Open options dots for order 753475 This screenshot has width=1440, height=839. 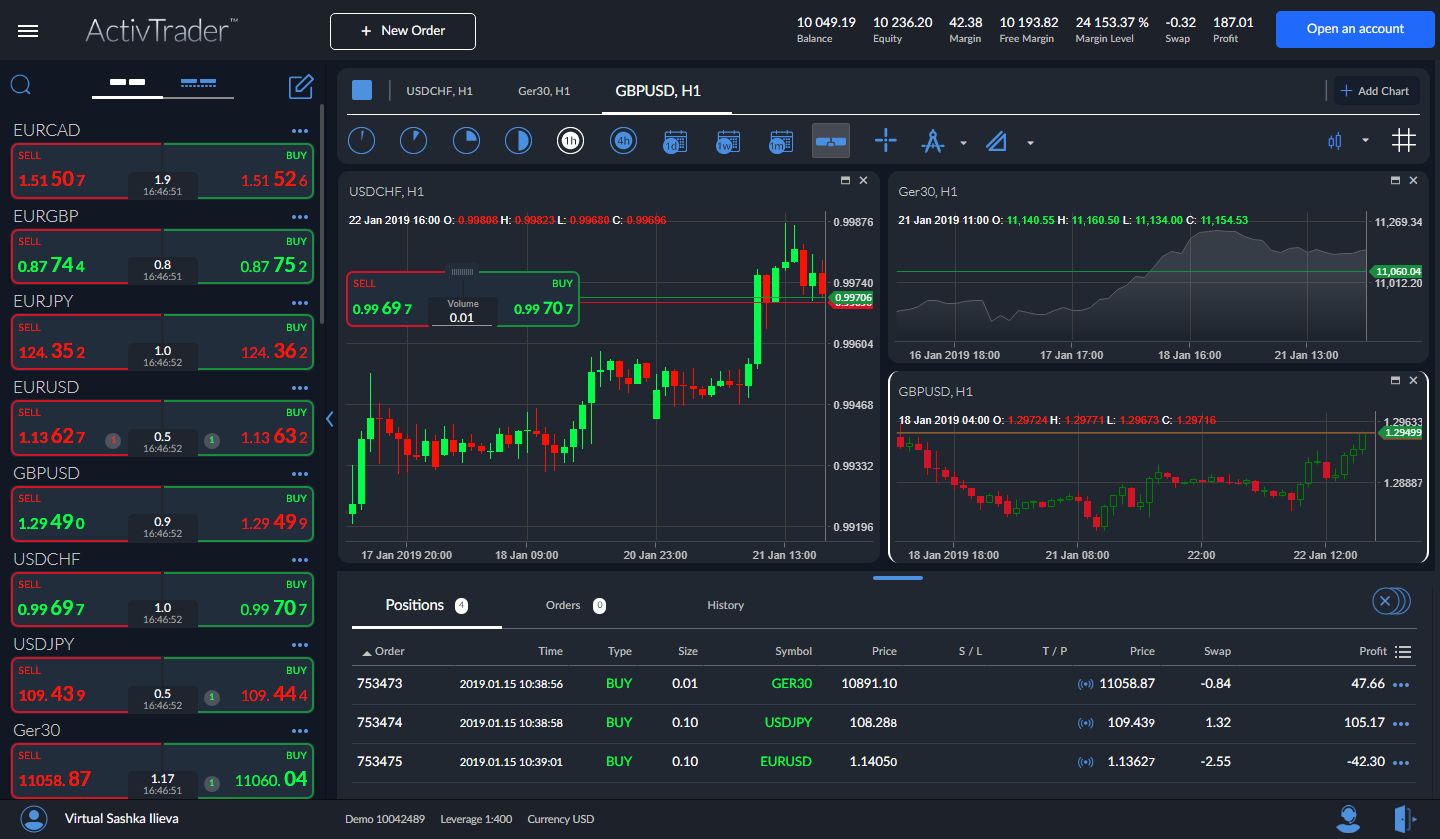point(1401,763)
